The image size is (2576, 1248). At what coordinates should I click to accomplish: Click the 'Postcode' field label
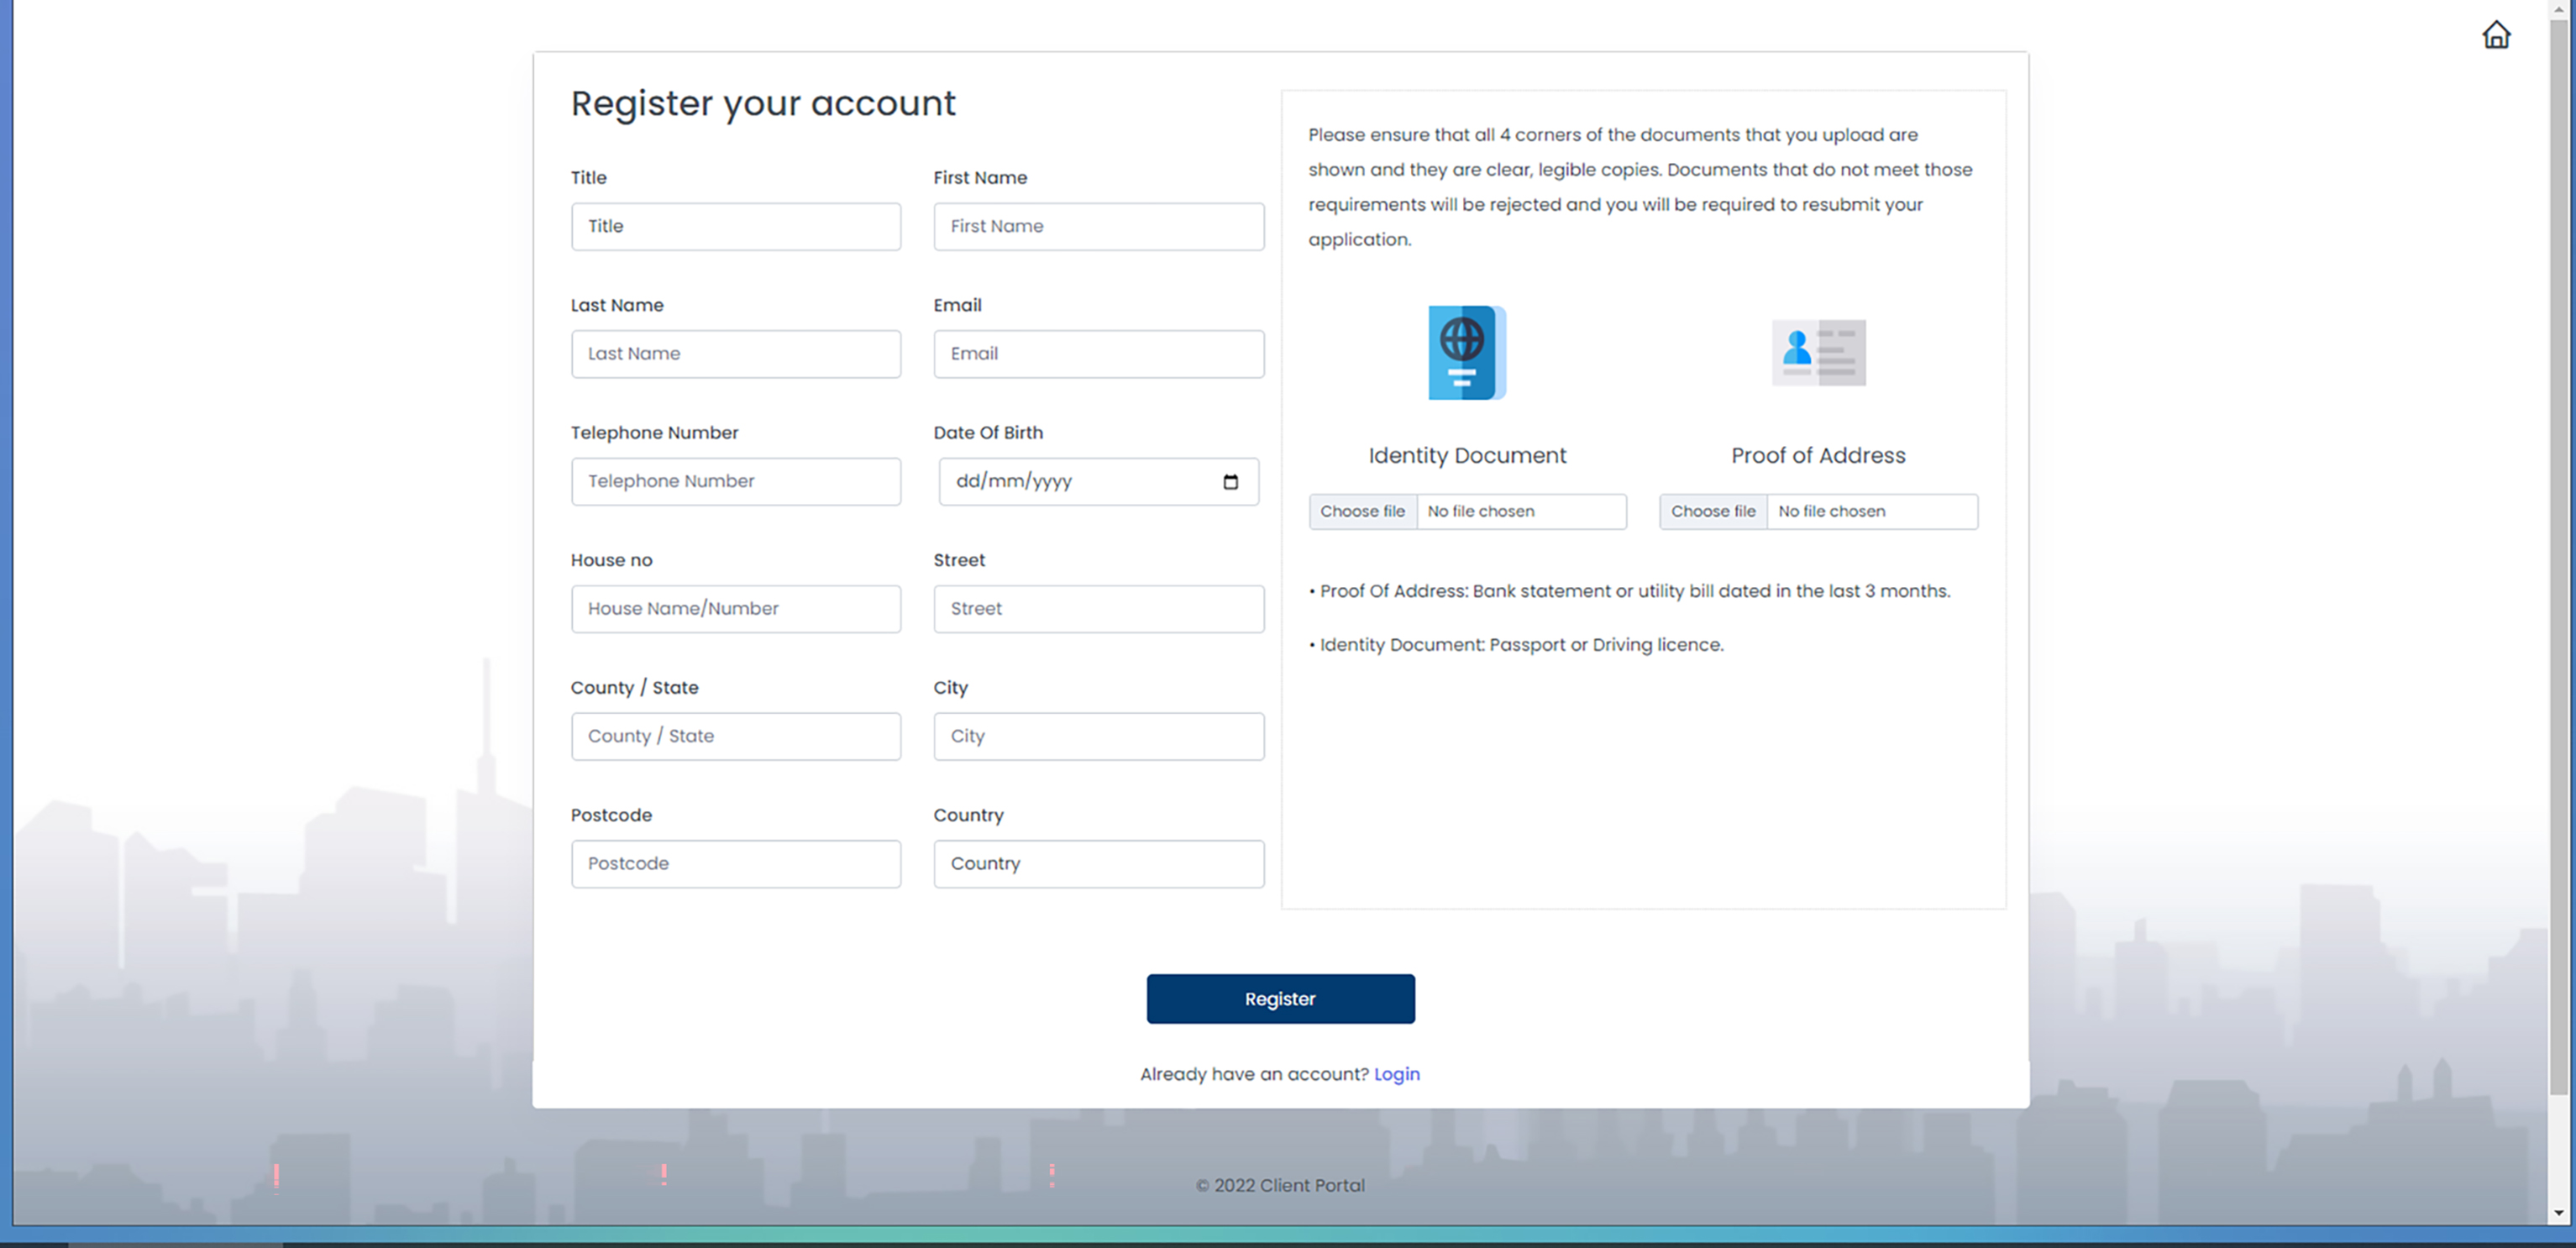click(611, 816)
